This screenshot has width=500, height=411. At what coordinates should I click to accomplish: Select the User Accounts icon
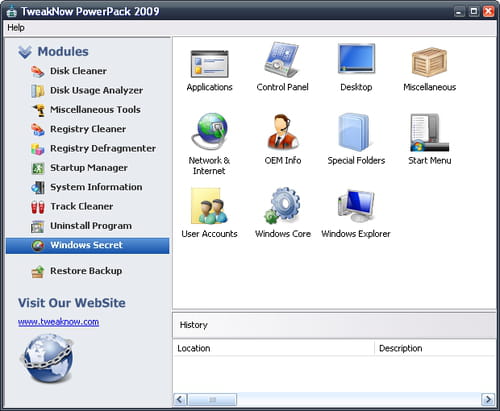pos(209,206)
